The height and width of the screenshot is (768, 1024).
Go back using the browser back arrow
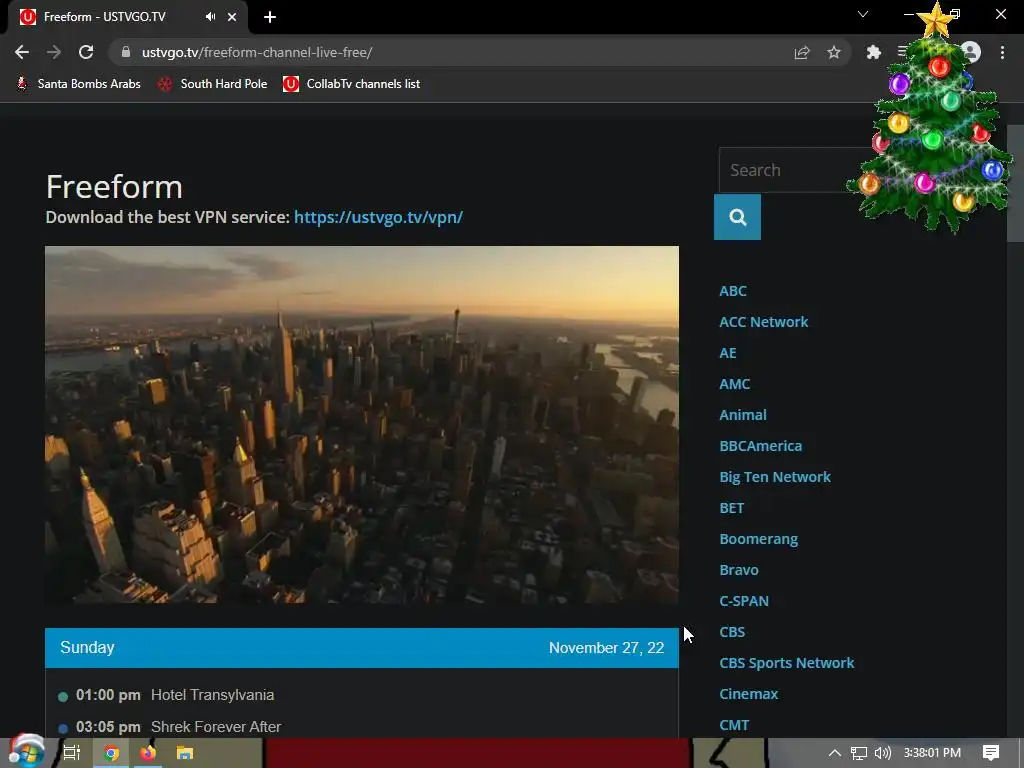point(22,52)
